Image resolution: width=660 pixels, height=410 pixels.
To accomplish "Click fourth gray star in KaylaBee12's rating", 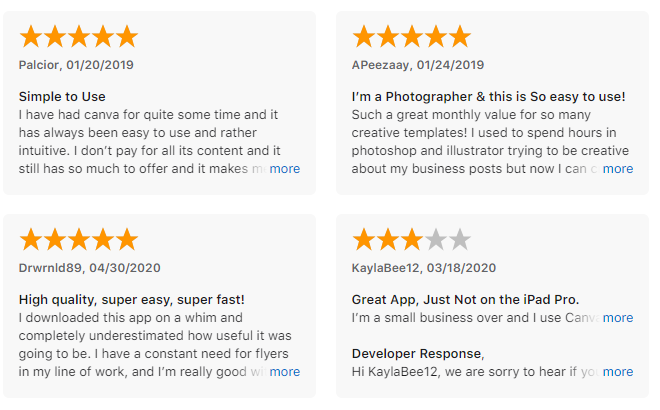I will coord(436,240).
